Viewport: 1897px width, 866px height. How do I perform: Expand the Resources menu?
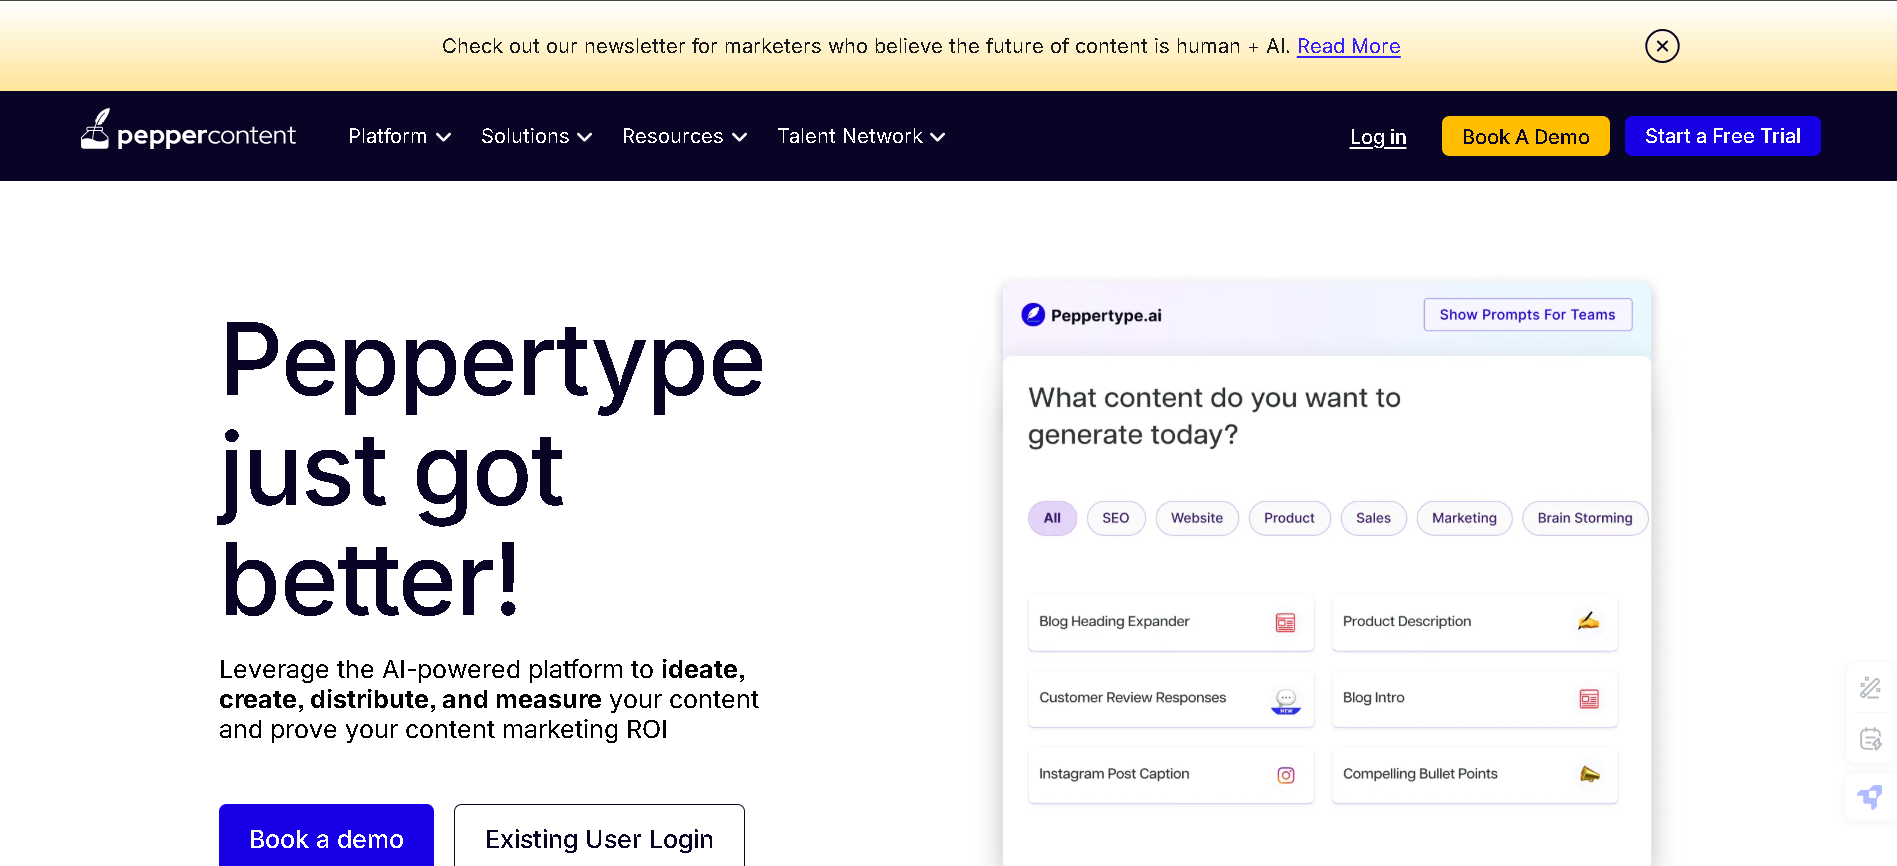point(685,136)
